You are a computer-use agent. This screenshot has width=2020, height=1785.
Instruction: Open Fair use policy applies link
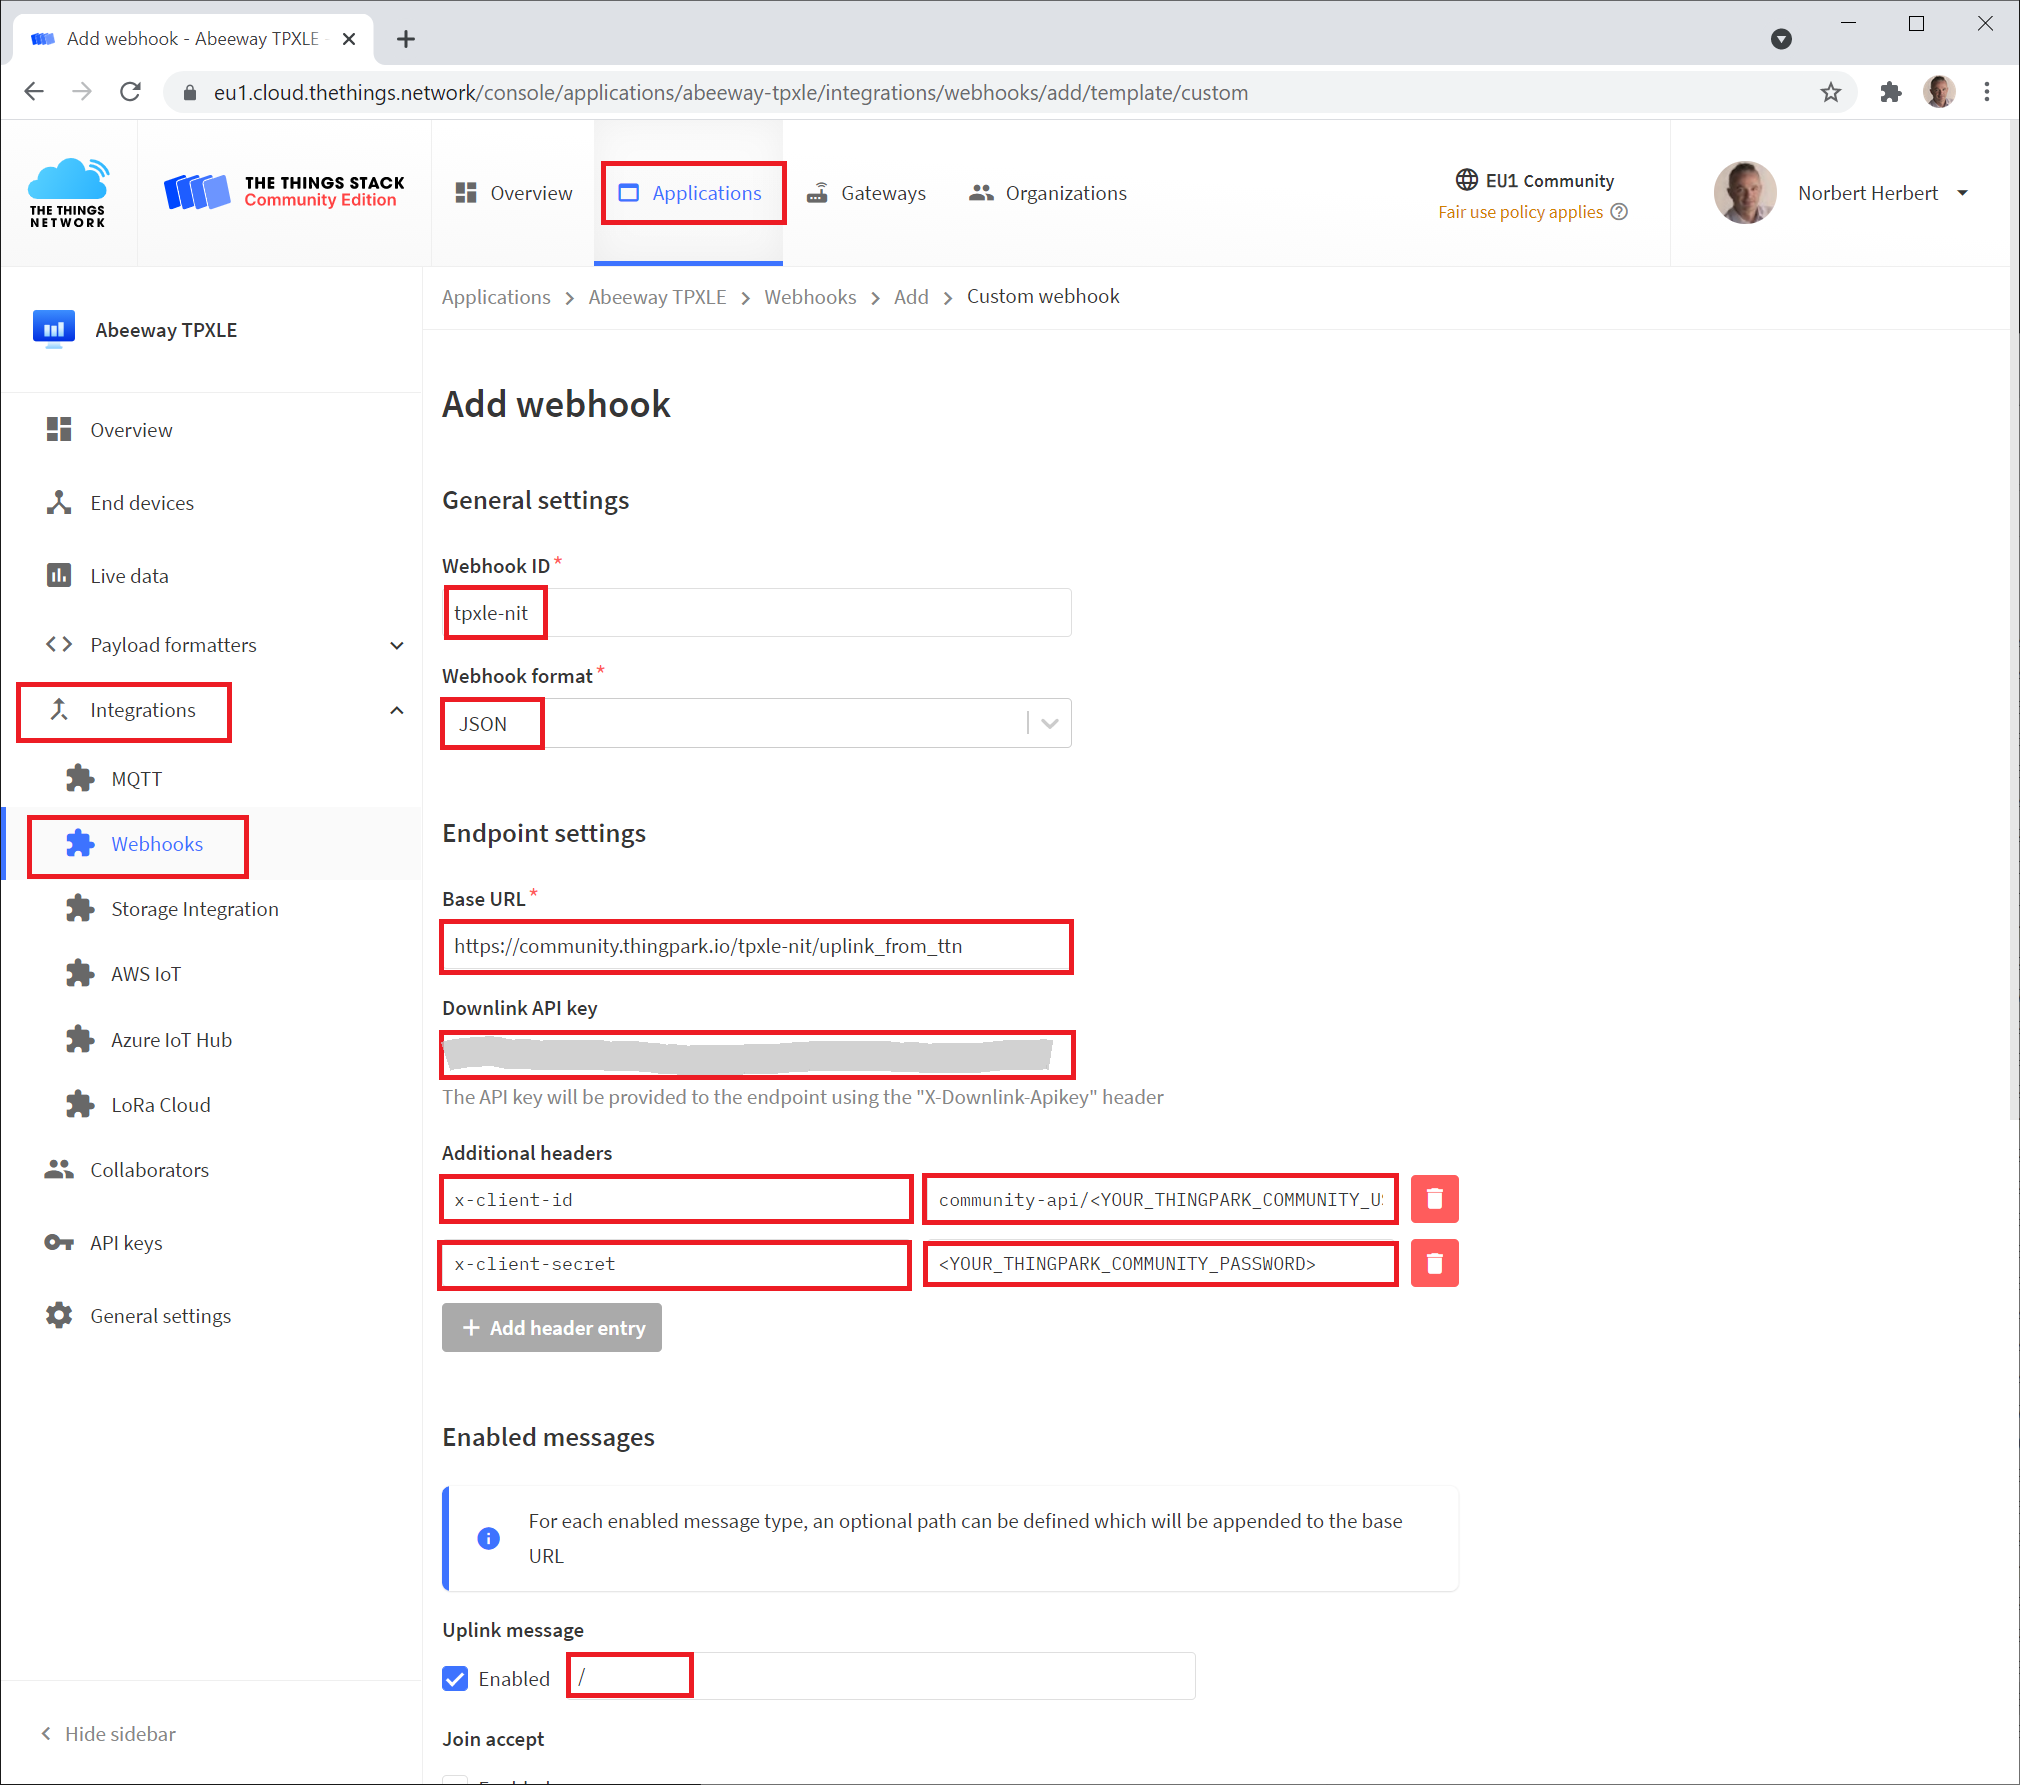click(x=1520, y=212)
